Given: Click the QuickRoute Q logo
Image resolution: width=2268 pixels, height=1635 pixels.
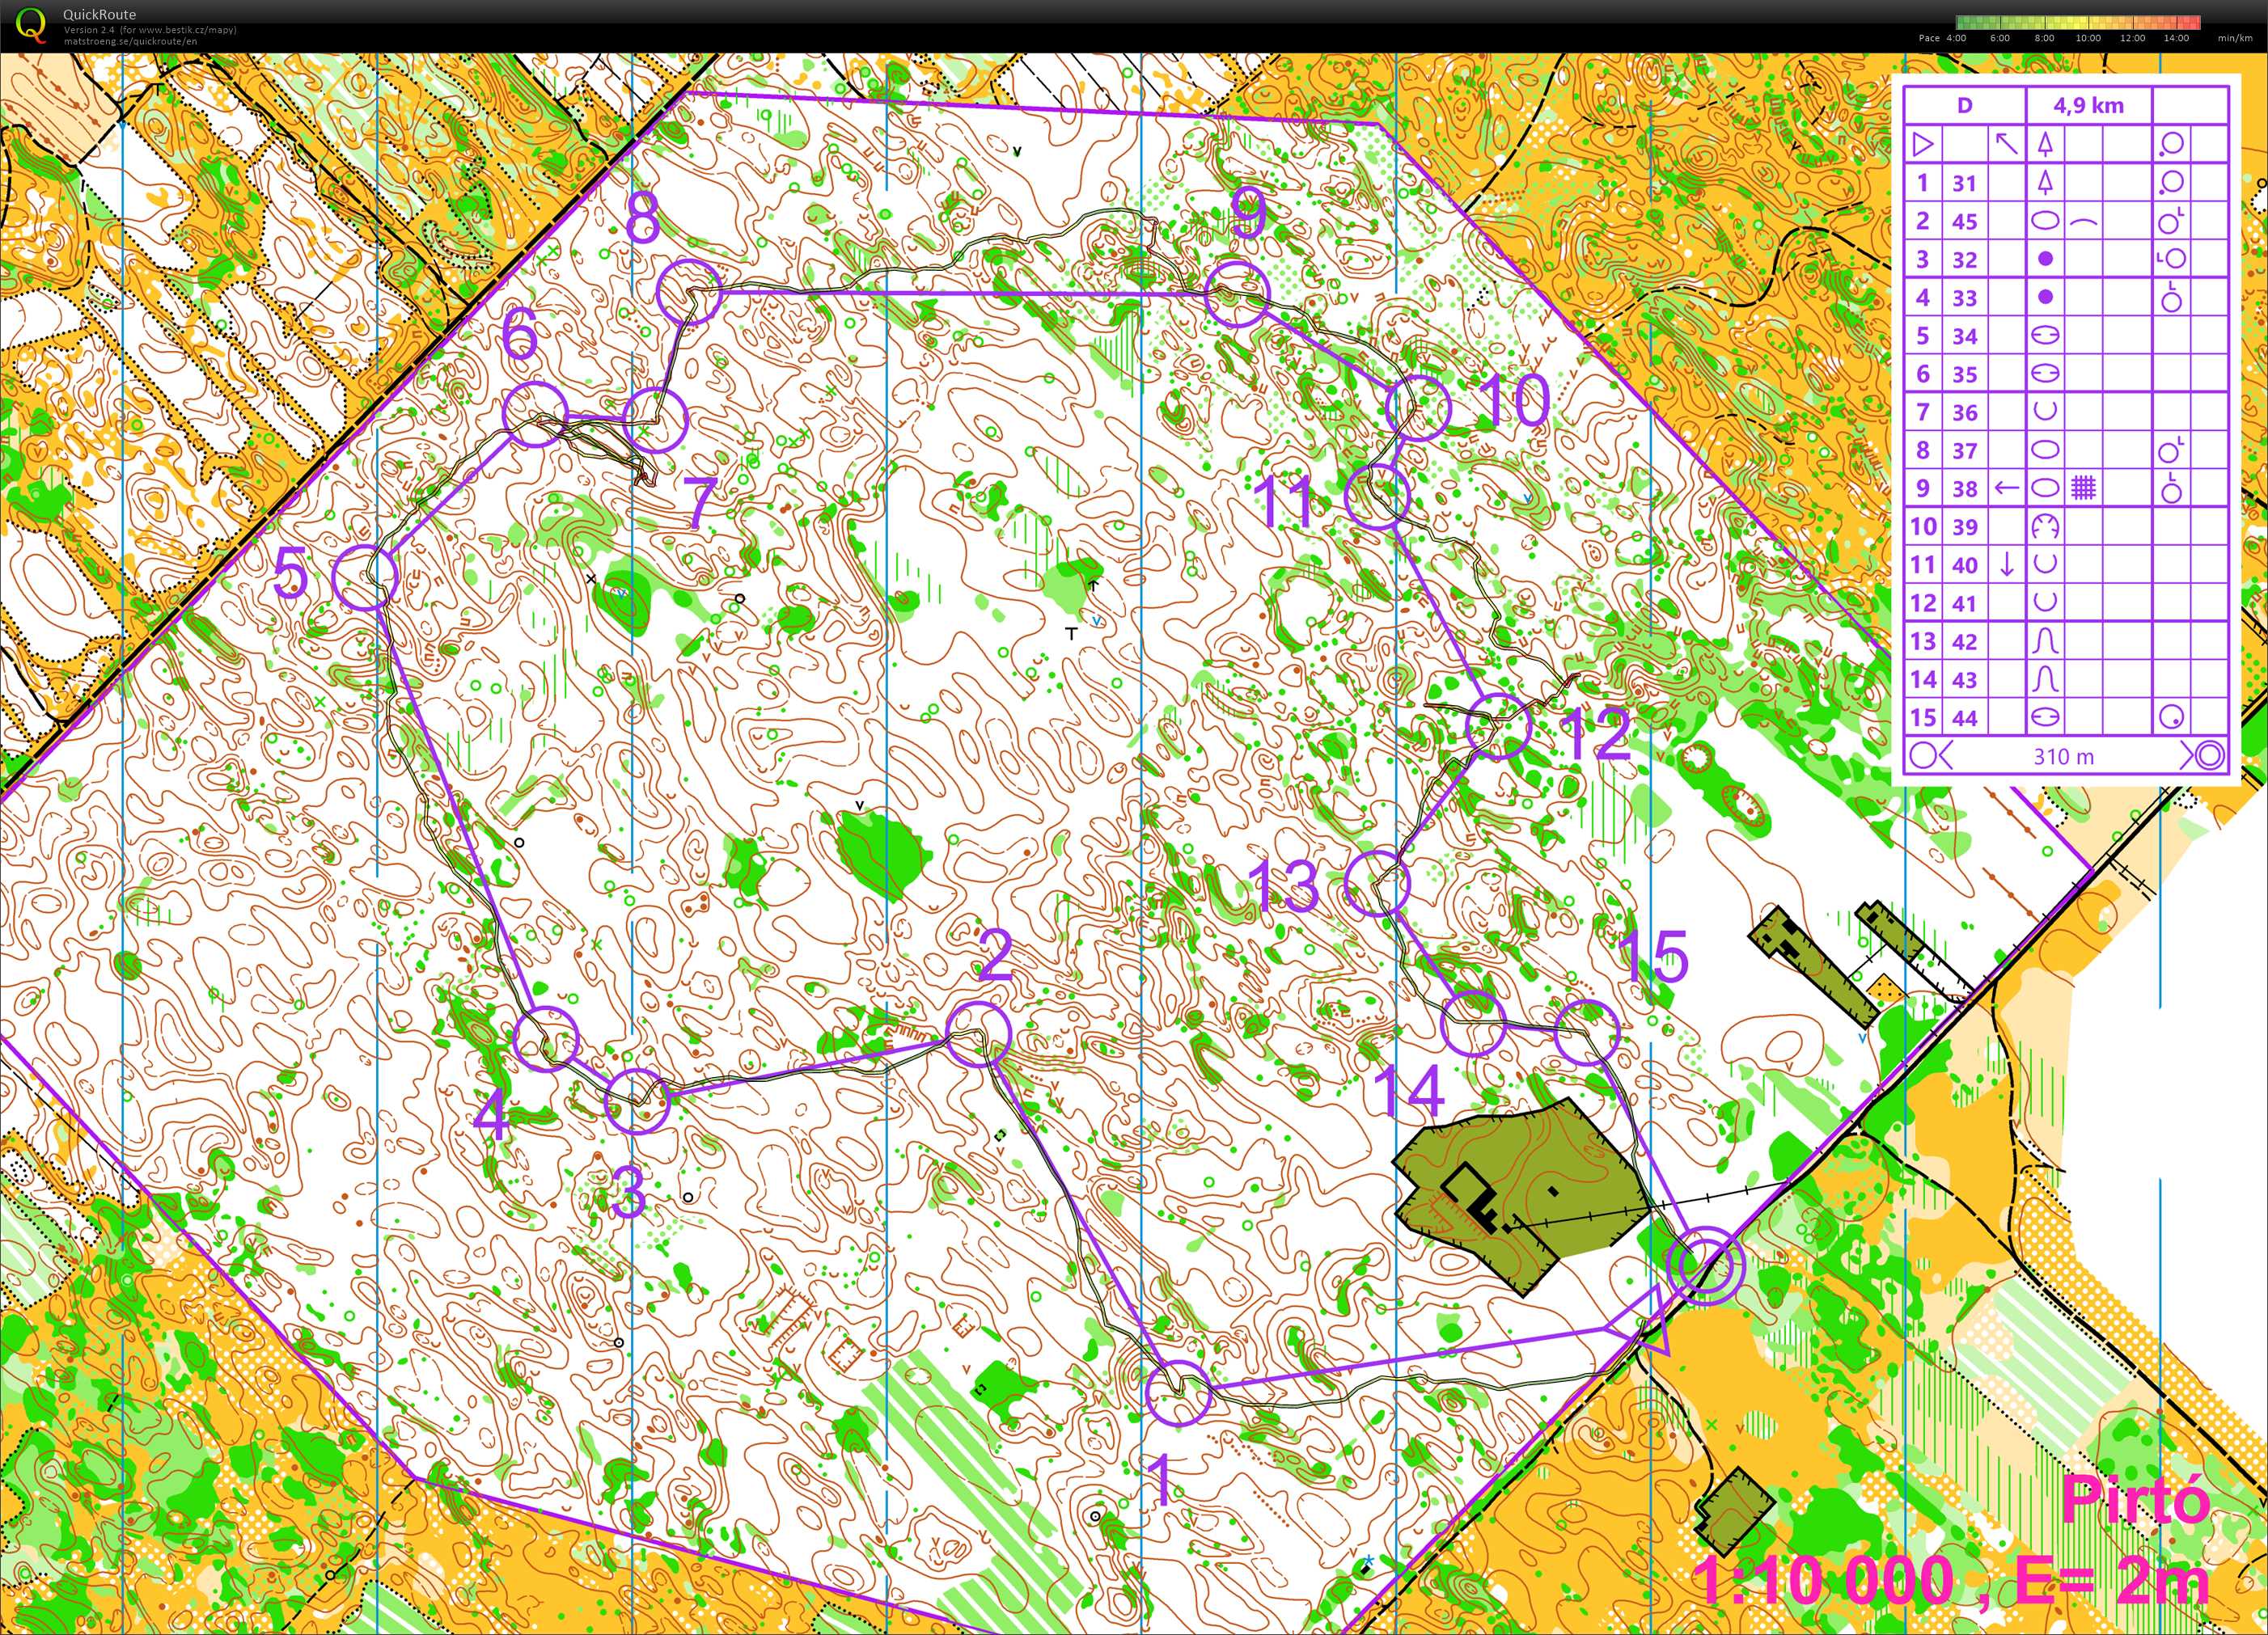Looking at the screenshot, I should [32, 25].
